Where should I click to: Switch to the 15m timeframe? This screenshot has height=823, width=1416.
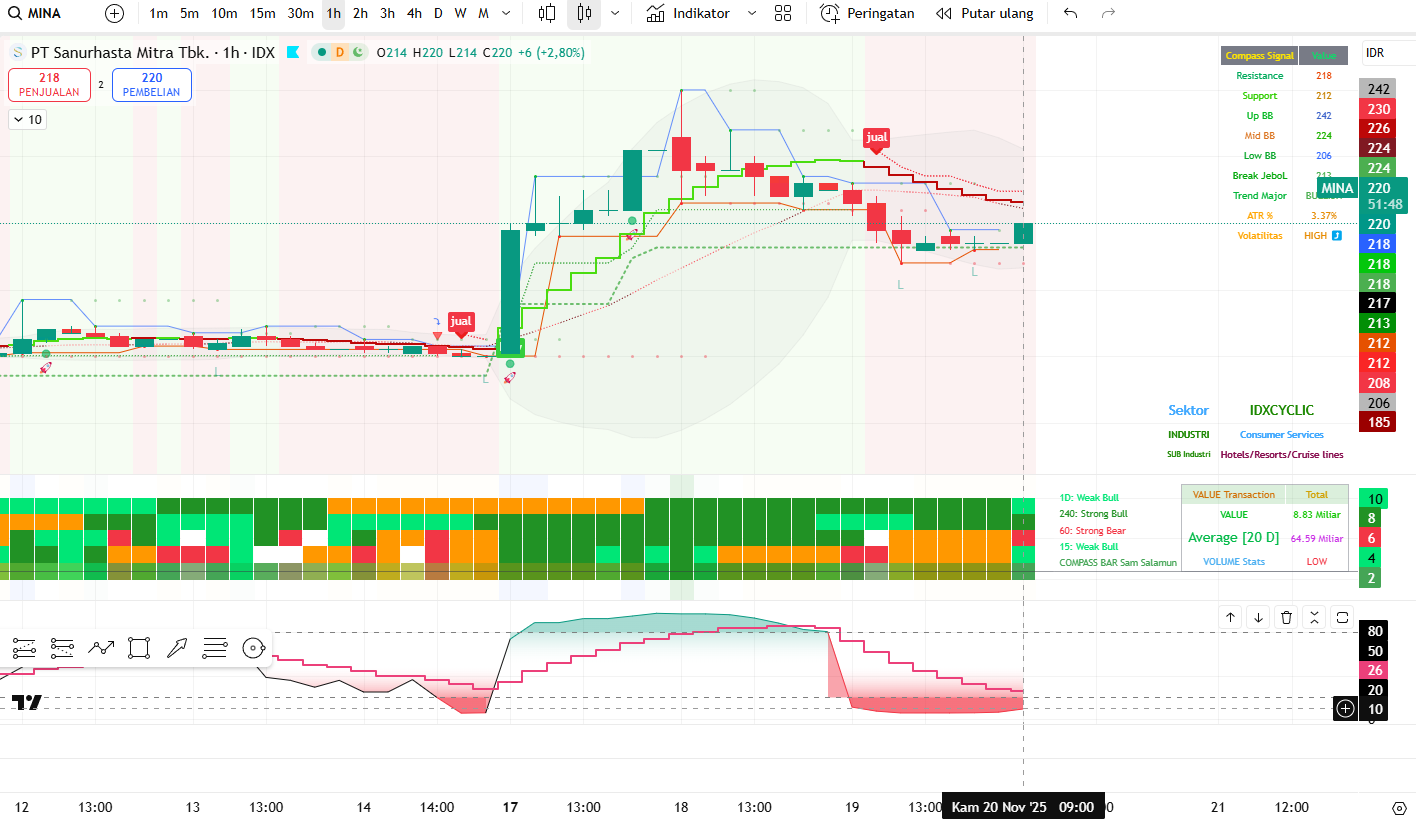[262, 13]
